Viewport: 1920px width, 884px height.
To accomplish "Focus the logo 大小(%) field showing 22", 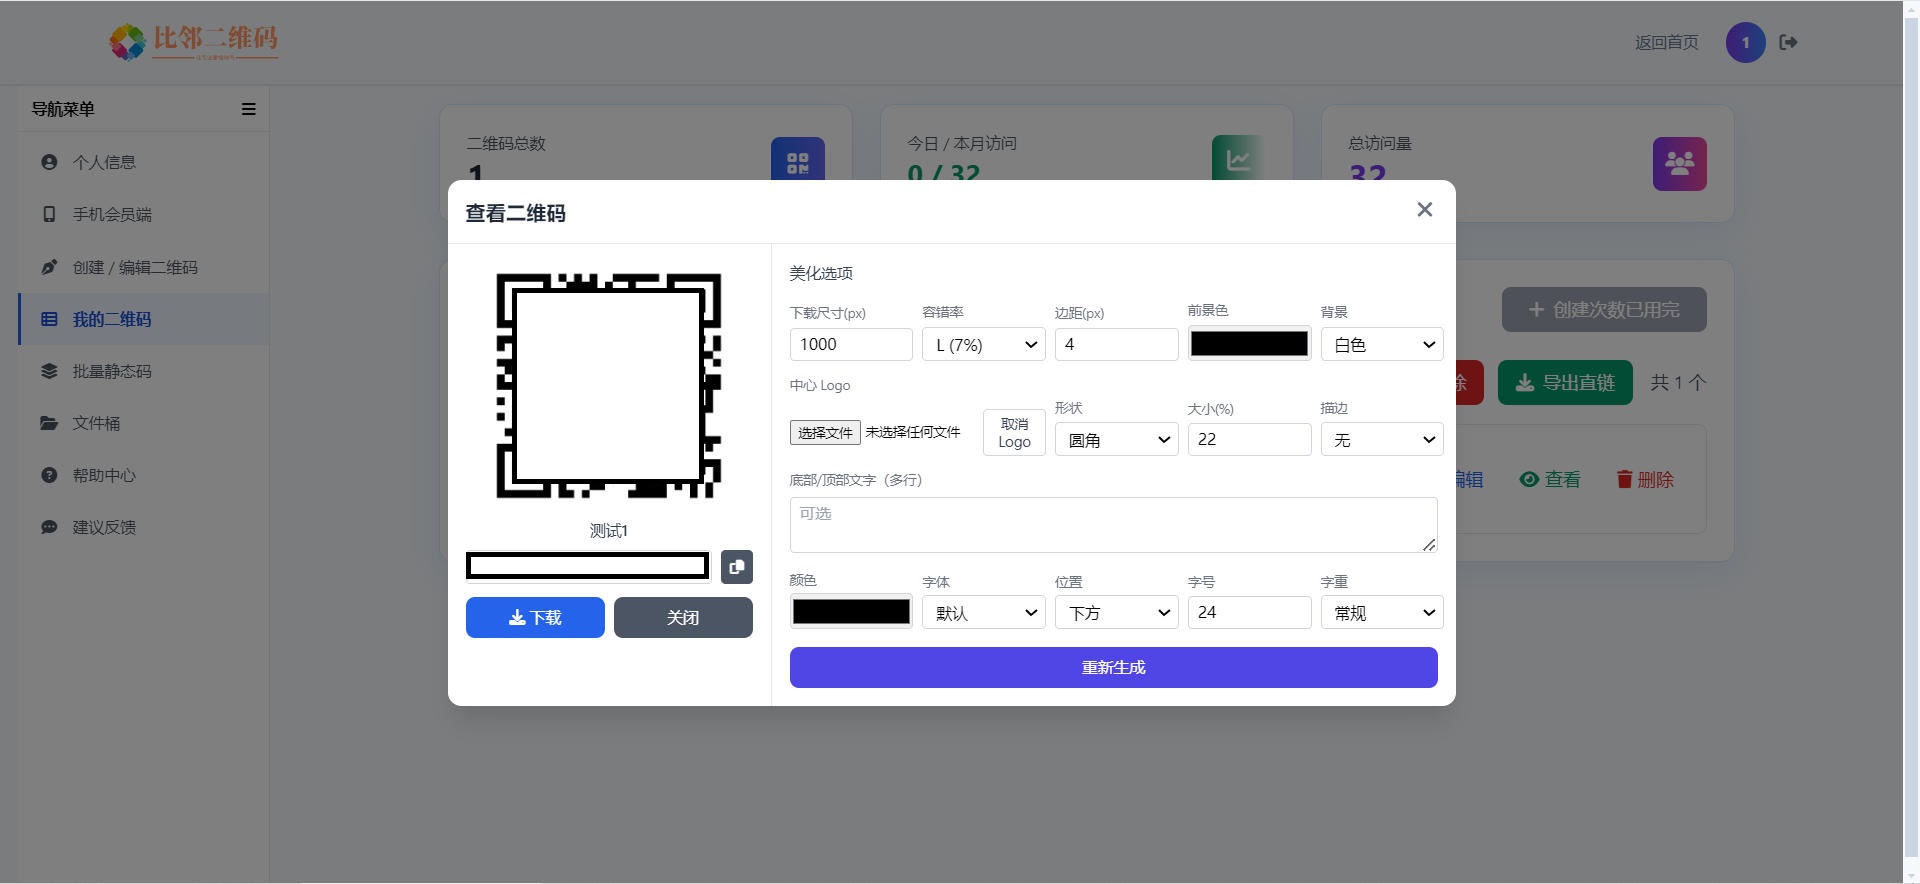I will (x=1249, y=440).
